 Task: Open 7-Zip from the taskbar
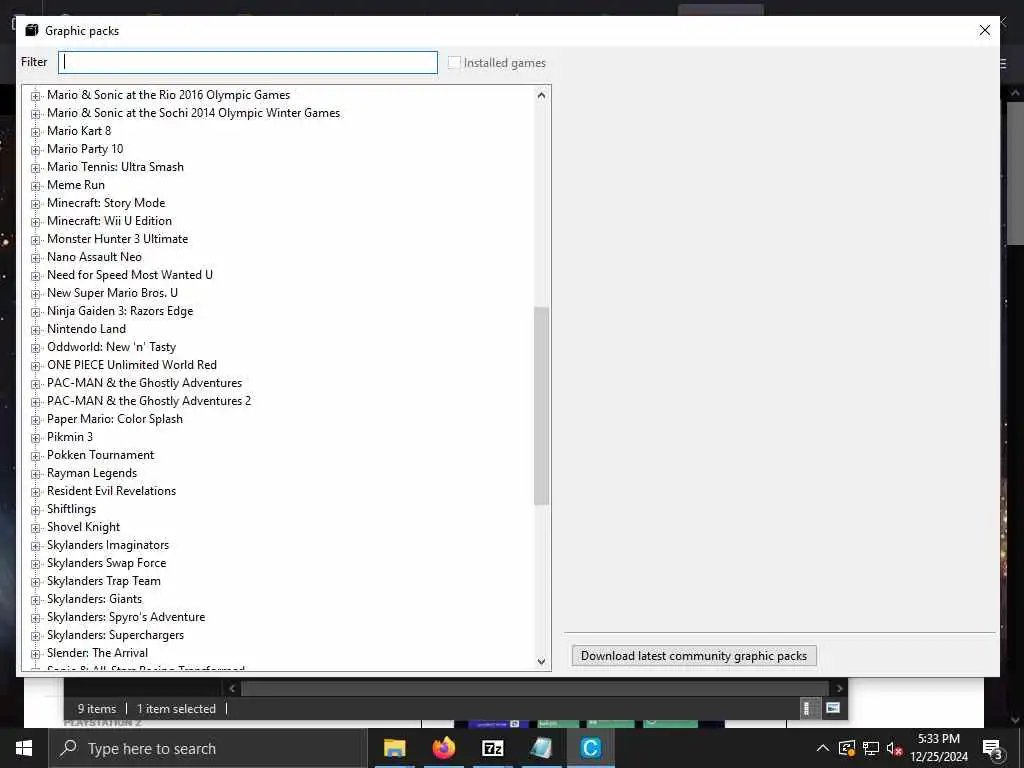point(492,748)
